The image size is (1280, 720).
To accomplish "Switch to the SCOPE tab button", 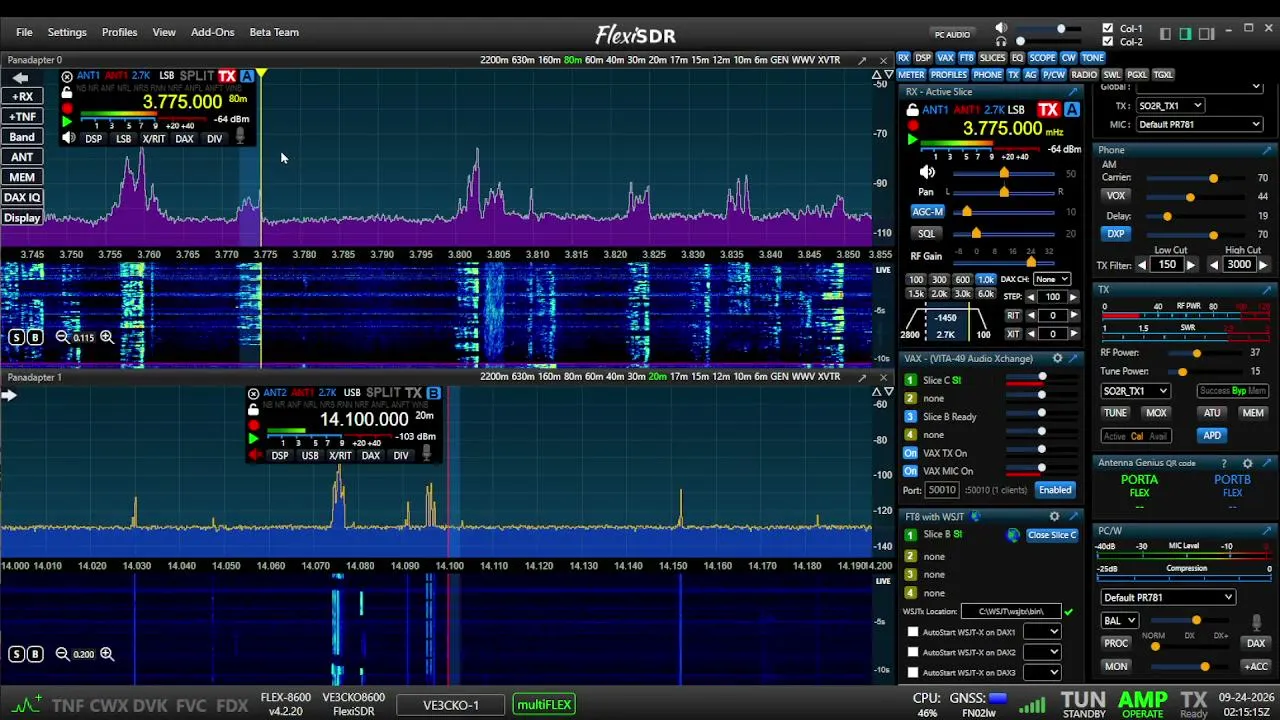I will coord(1042,58).
